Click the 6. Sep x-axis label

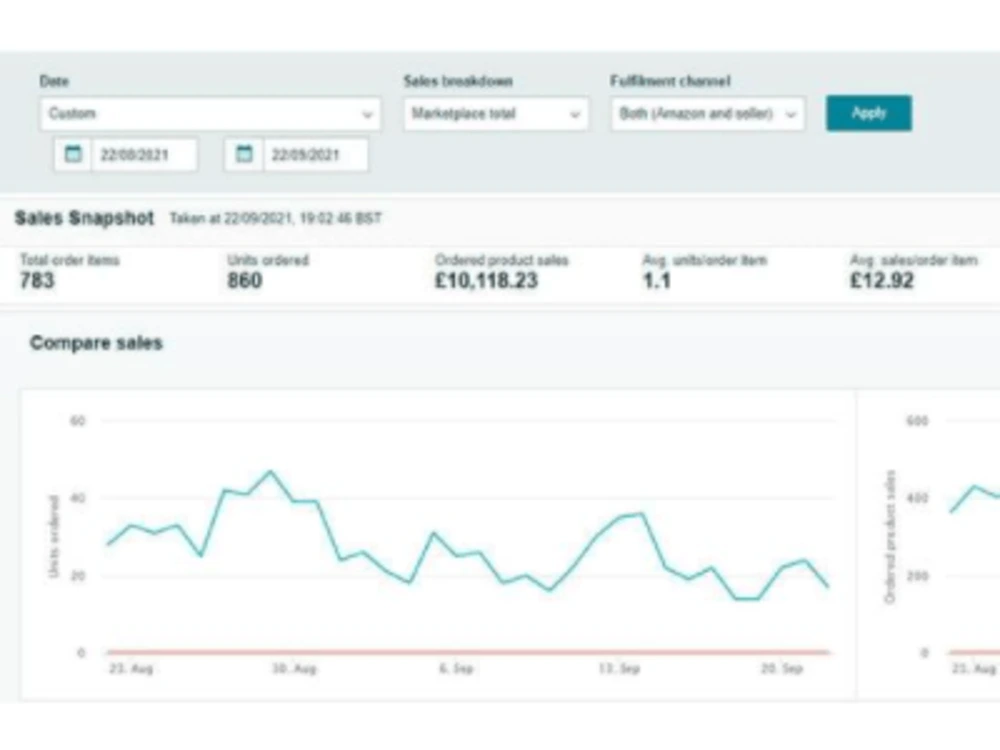point(456,668)
